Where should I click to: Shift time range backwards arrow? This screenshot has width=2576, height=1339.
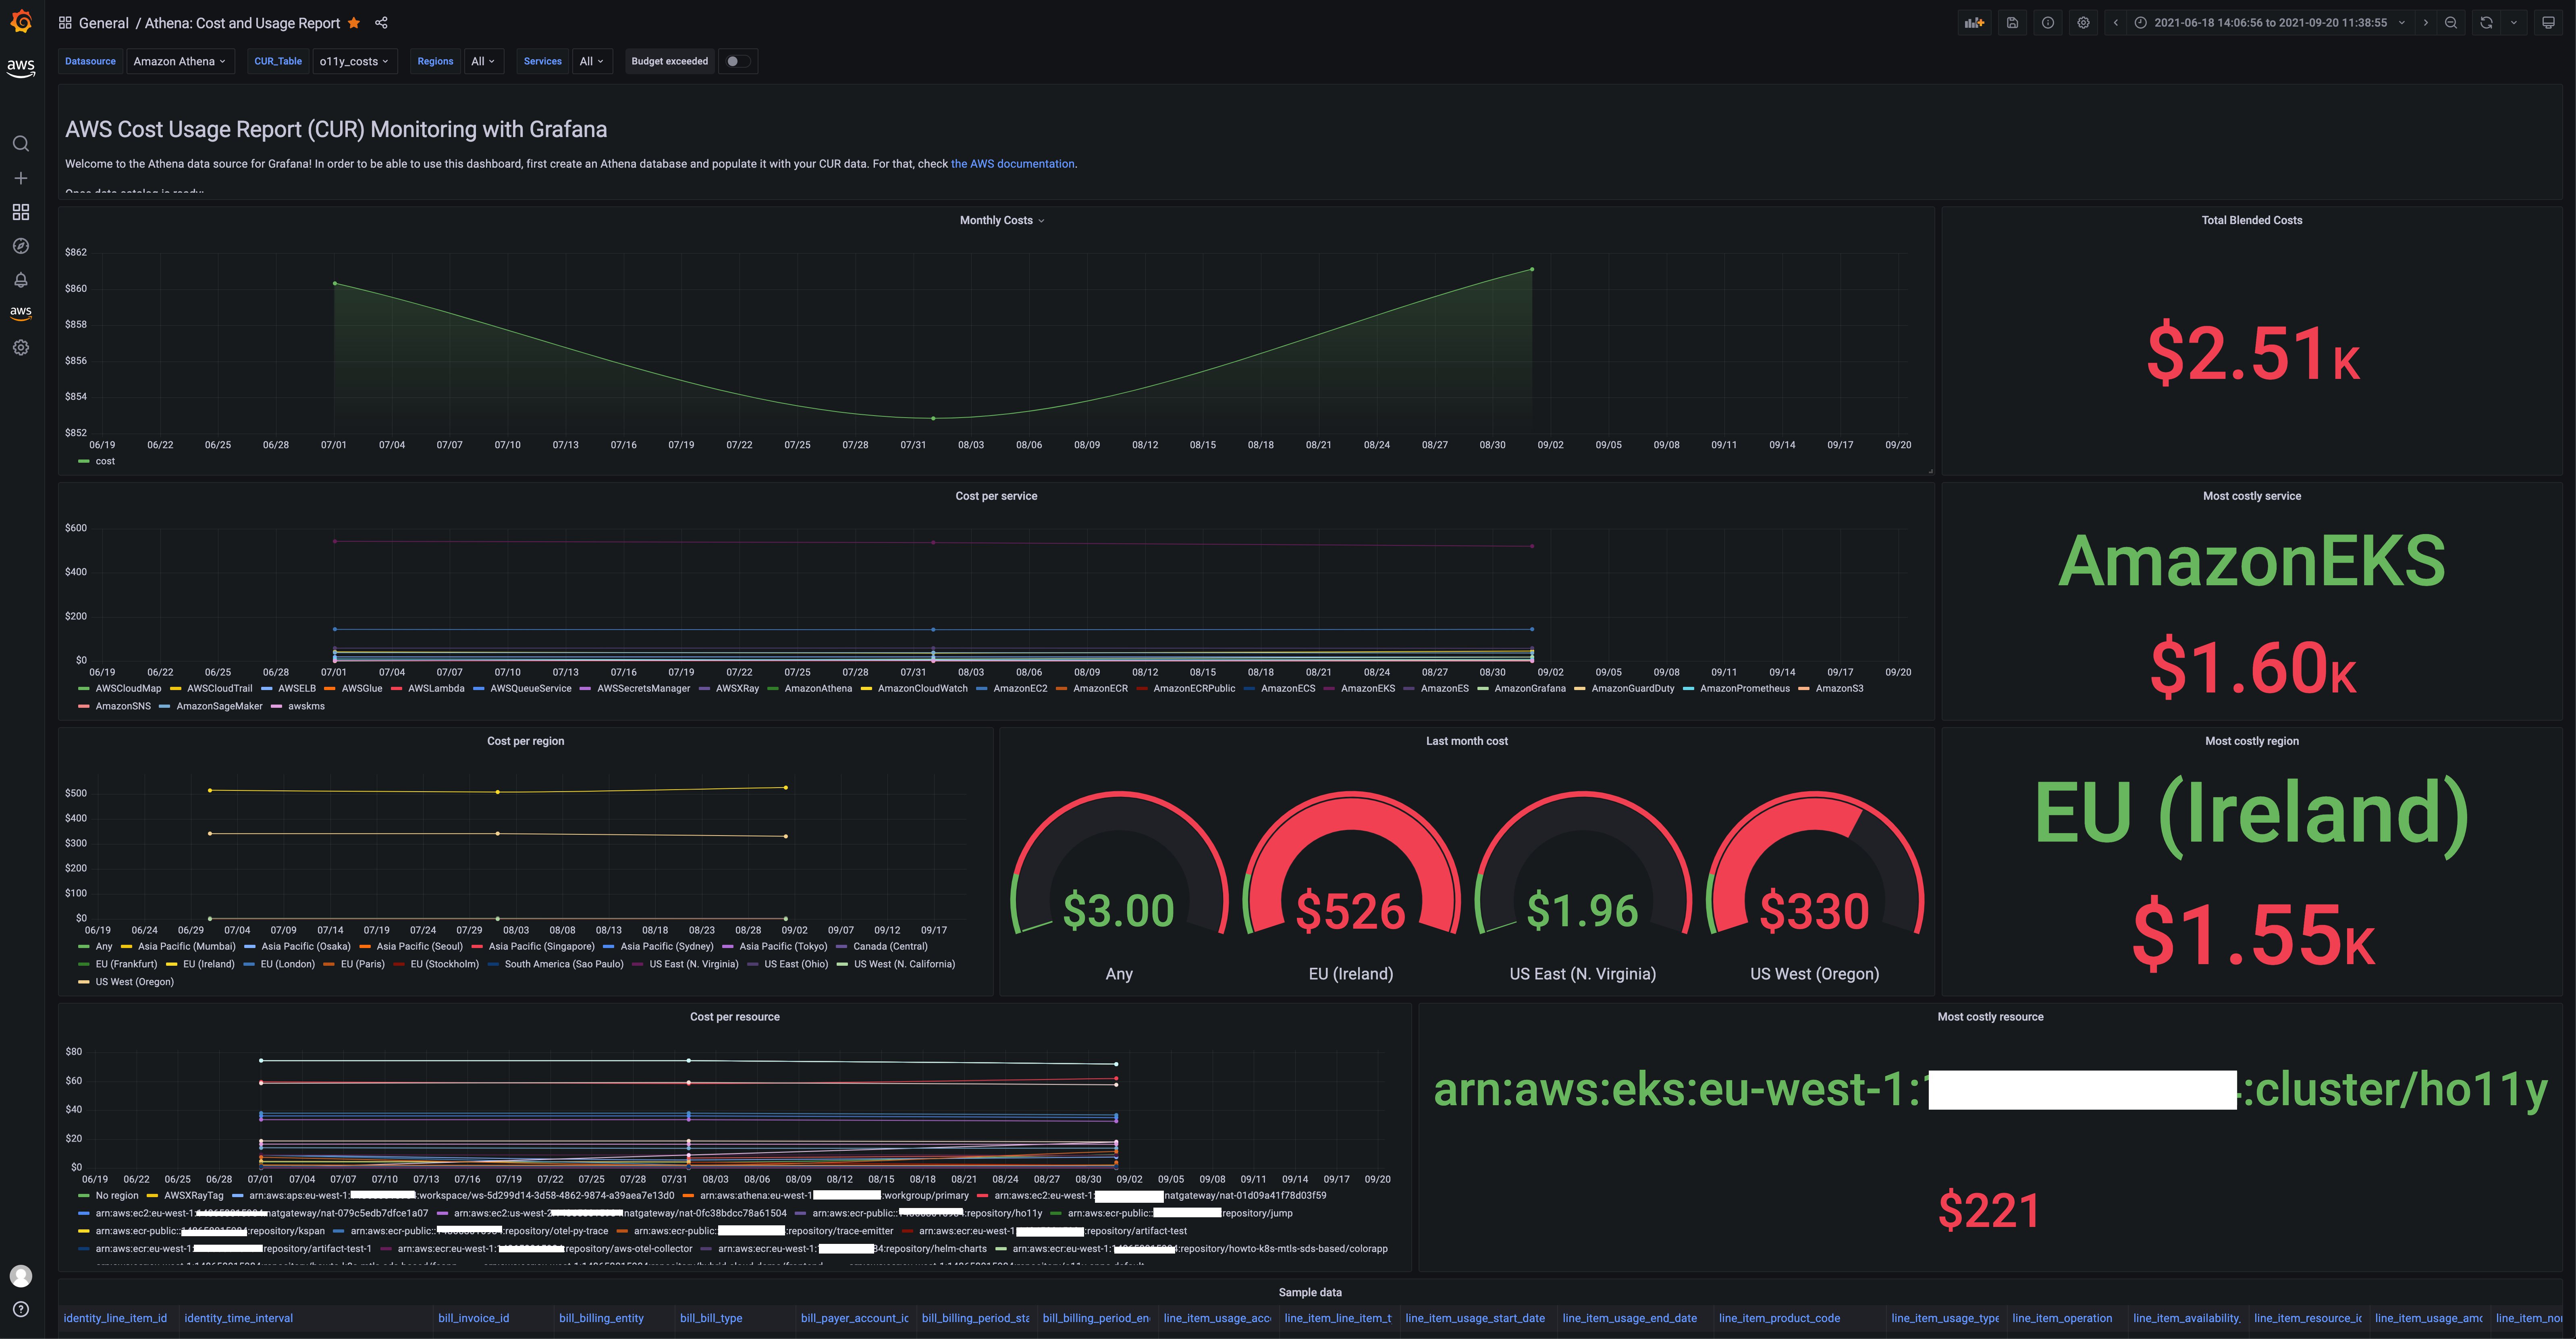(x=2116, y=22)
